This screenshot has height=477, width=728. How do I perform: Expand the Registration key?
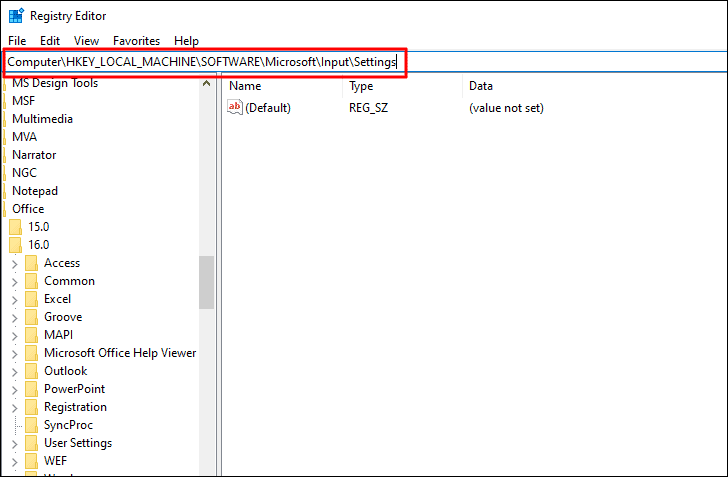coord(14,408)
